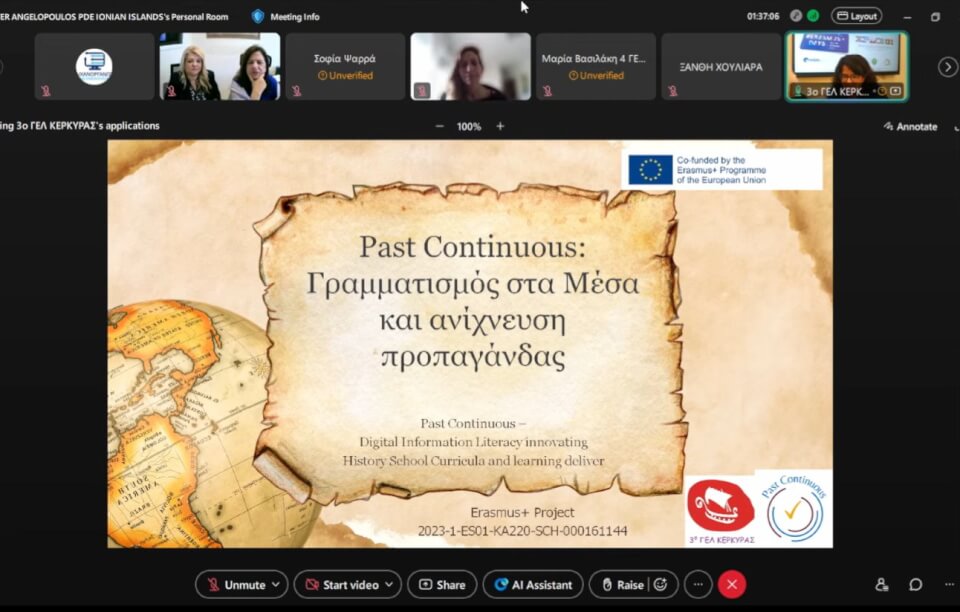960x612 pixels.
Task: Open Annotate tool for shared content
Action: click(910, 127)
